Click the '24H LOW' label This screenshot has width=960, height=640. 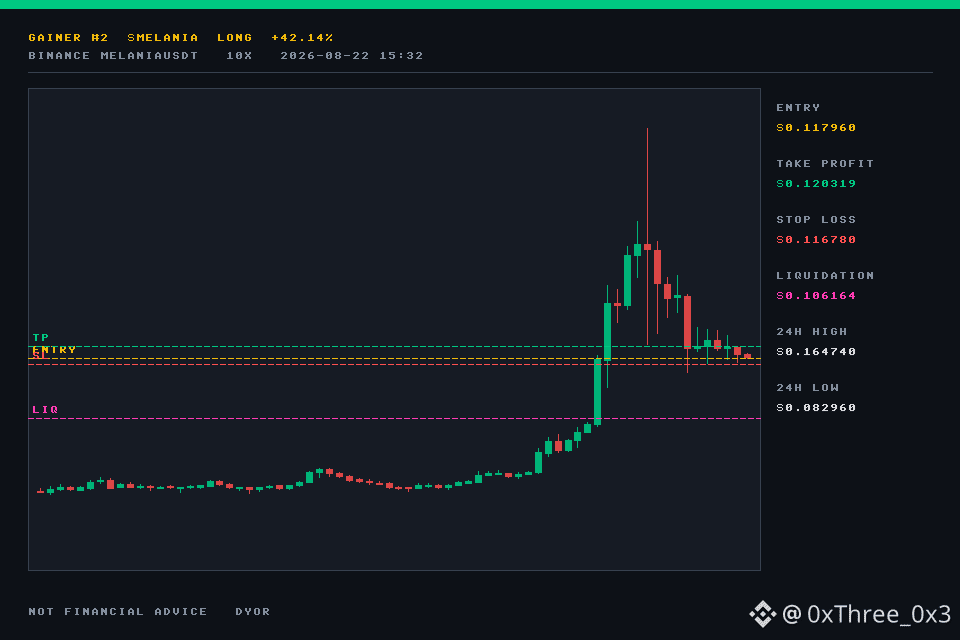808,388
